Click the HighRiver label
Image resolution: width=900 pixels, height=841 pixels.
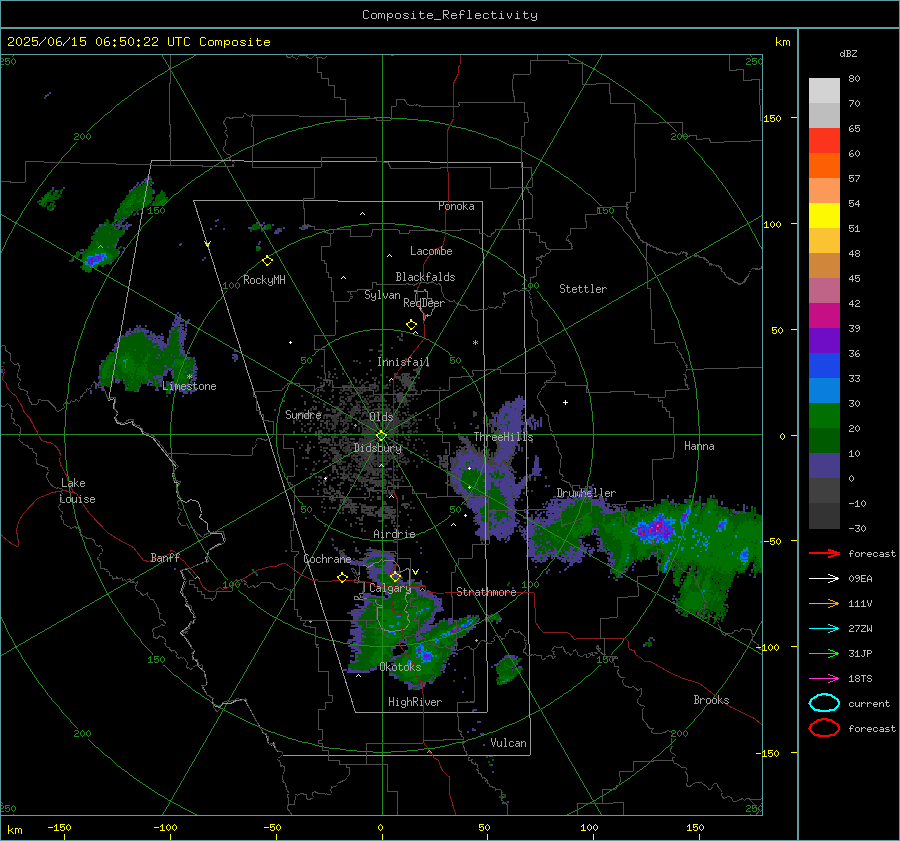(x=415, y=702)
